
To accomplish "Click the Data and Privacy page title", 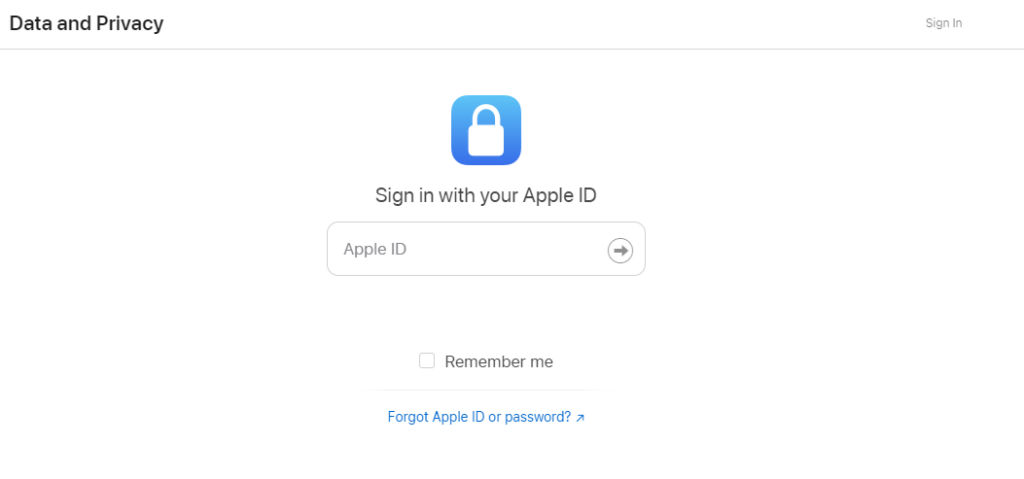I will coord(86,24).
